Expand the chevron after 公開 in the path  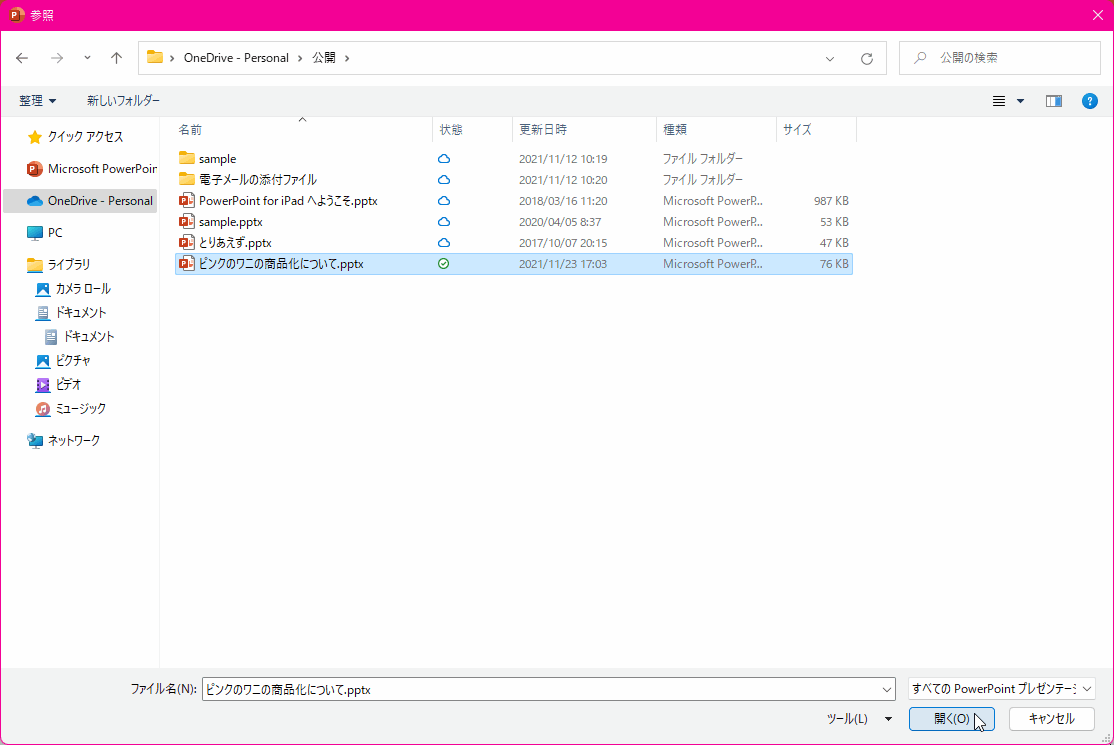pyautogui.click(x=347, y=58)
